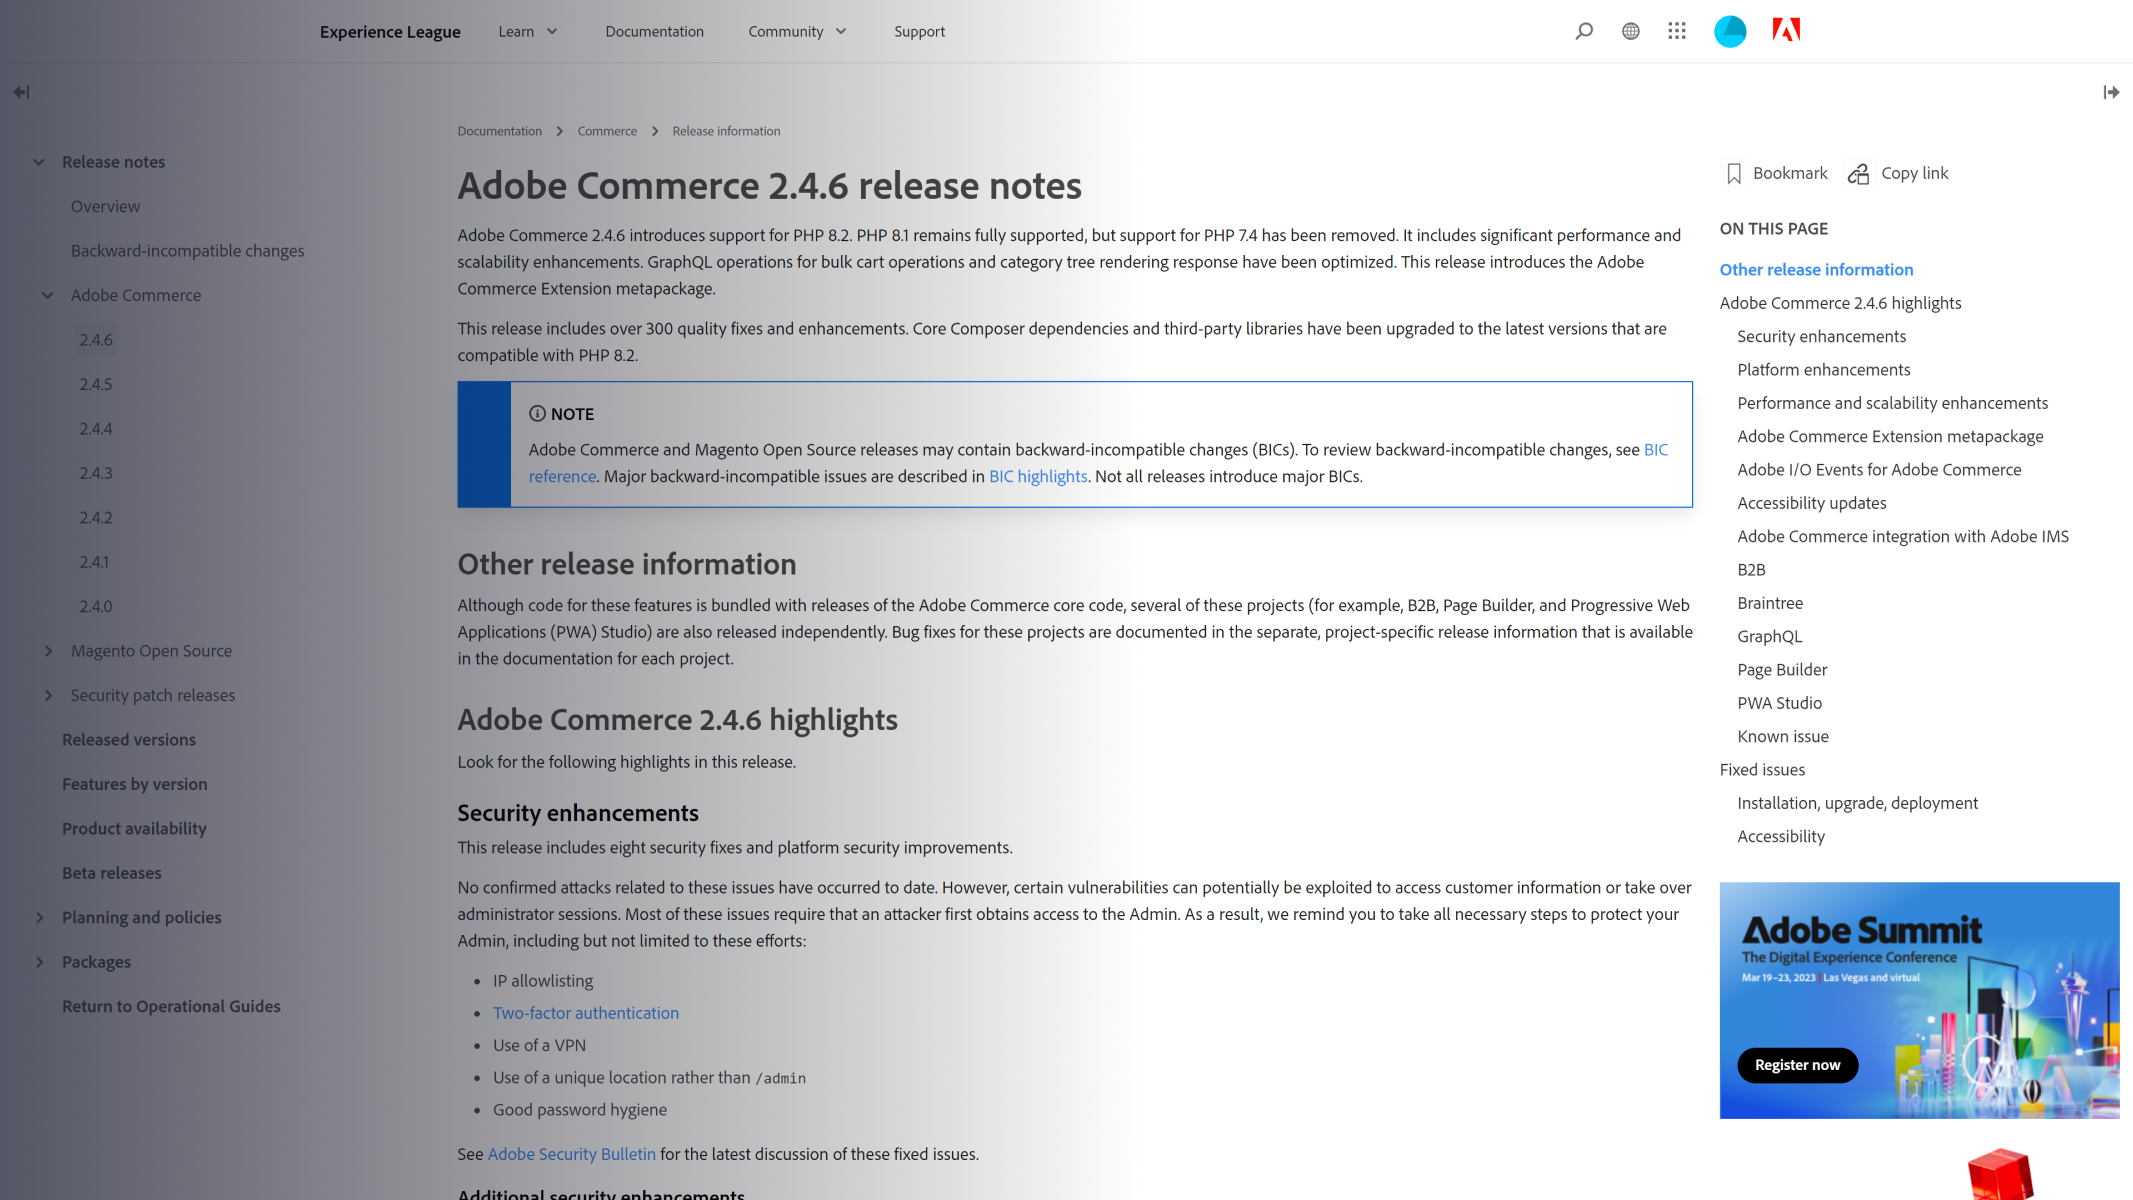2133x1200 pixels.
Task: Open the language globe selector
Action: [x=1631, y=31]
